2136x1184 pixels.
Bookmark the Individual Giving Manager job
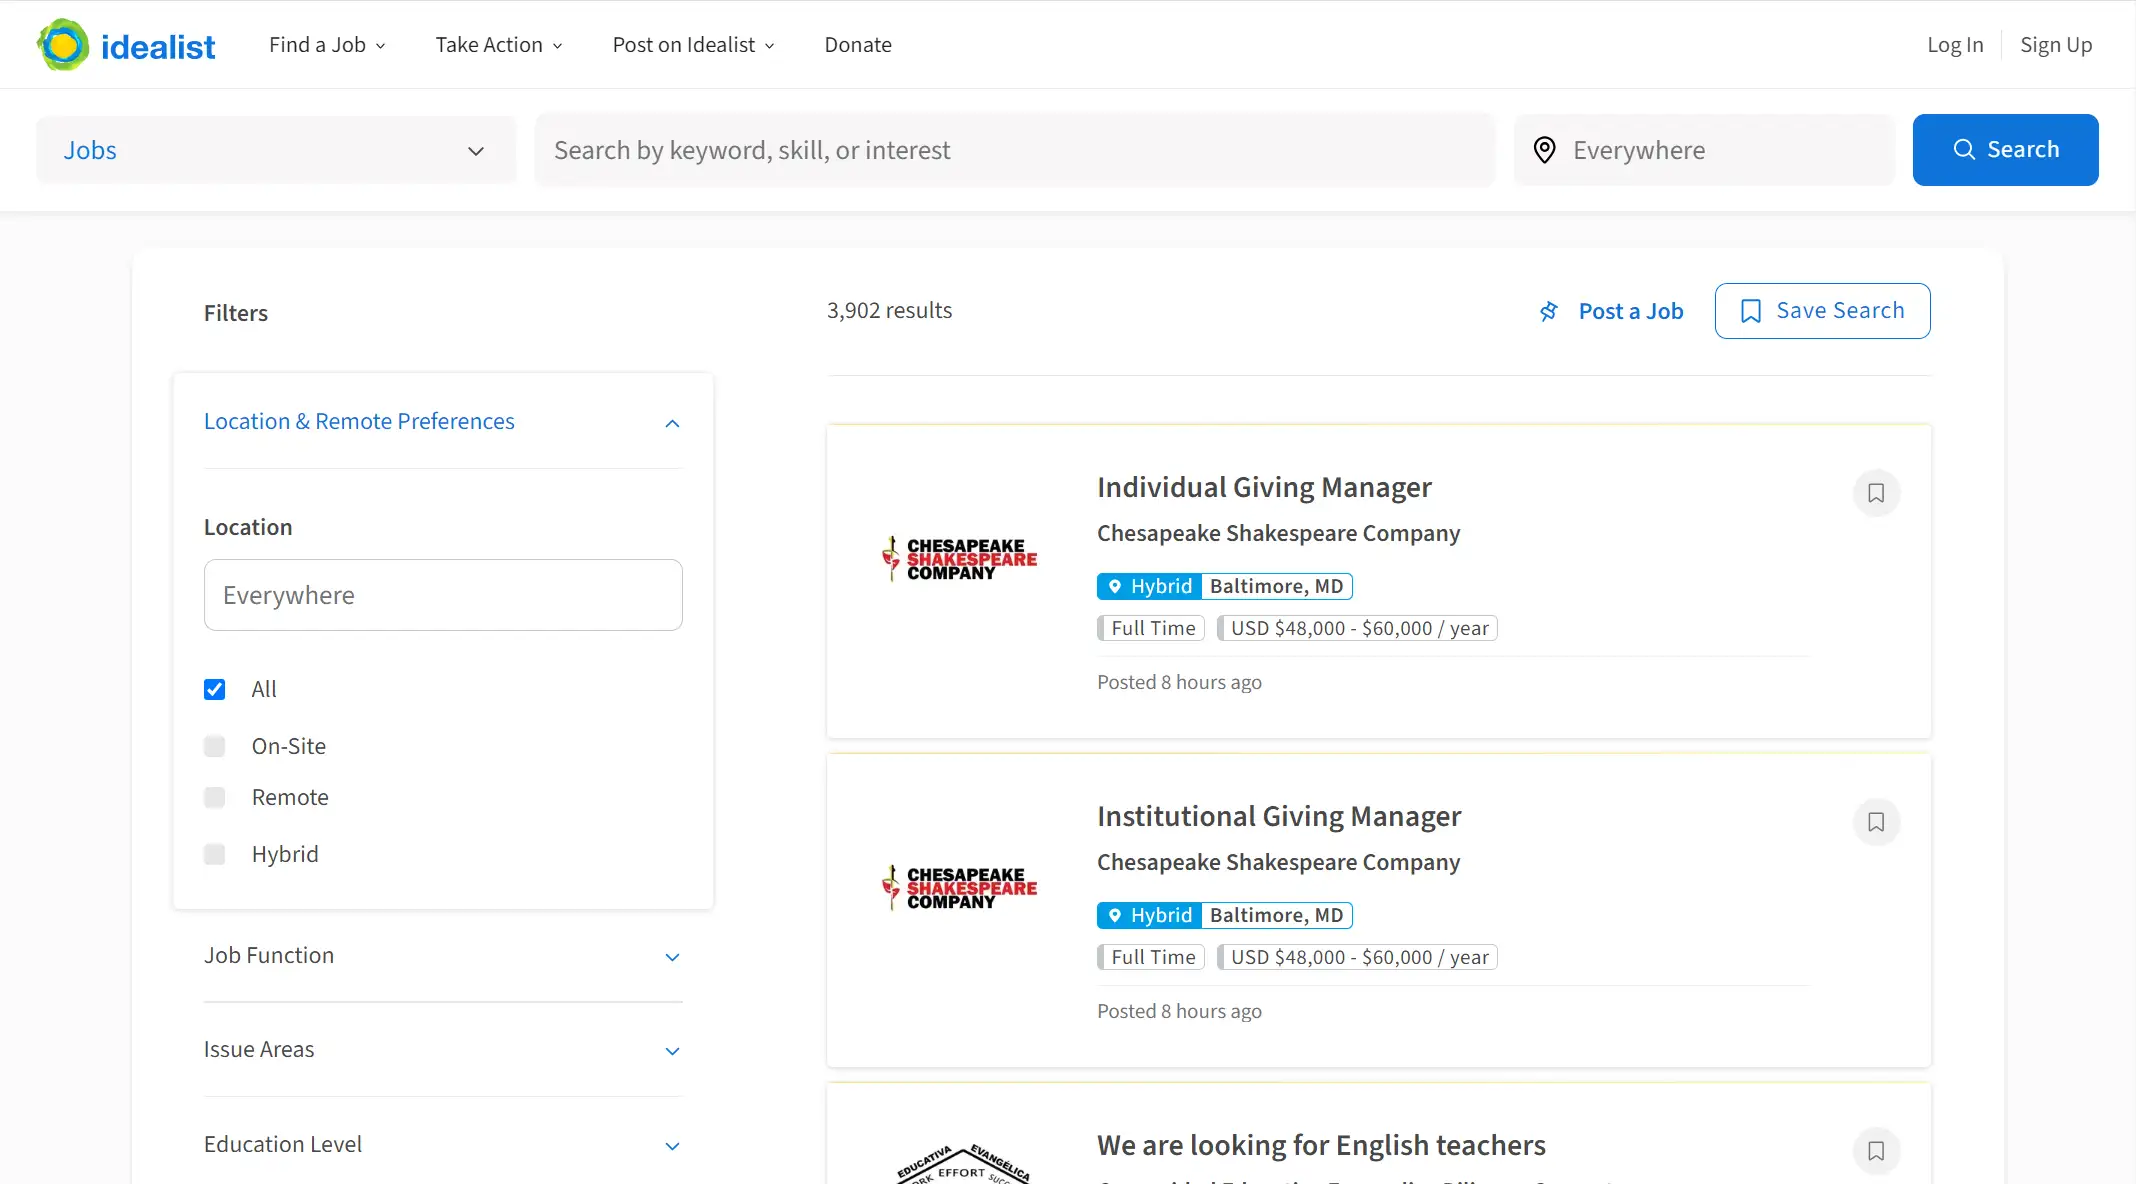(x=1876, y=493)
